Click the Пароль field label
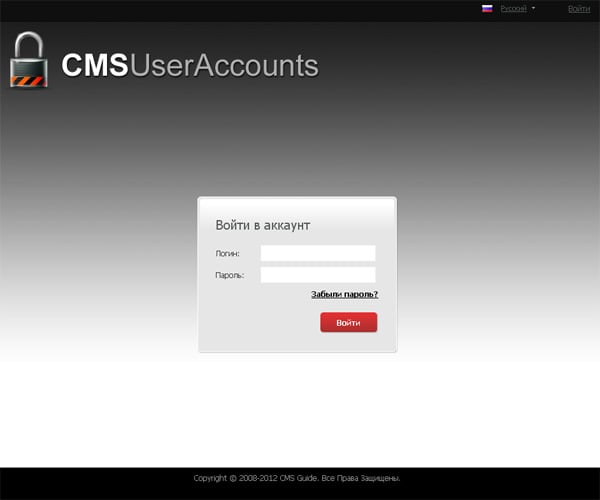This screenshot has width=600, height=500. tap(229, 275)
